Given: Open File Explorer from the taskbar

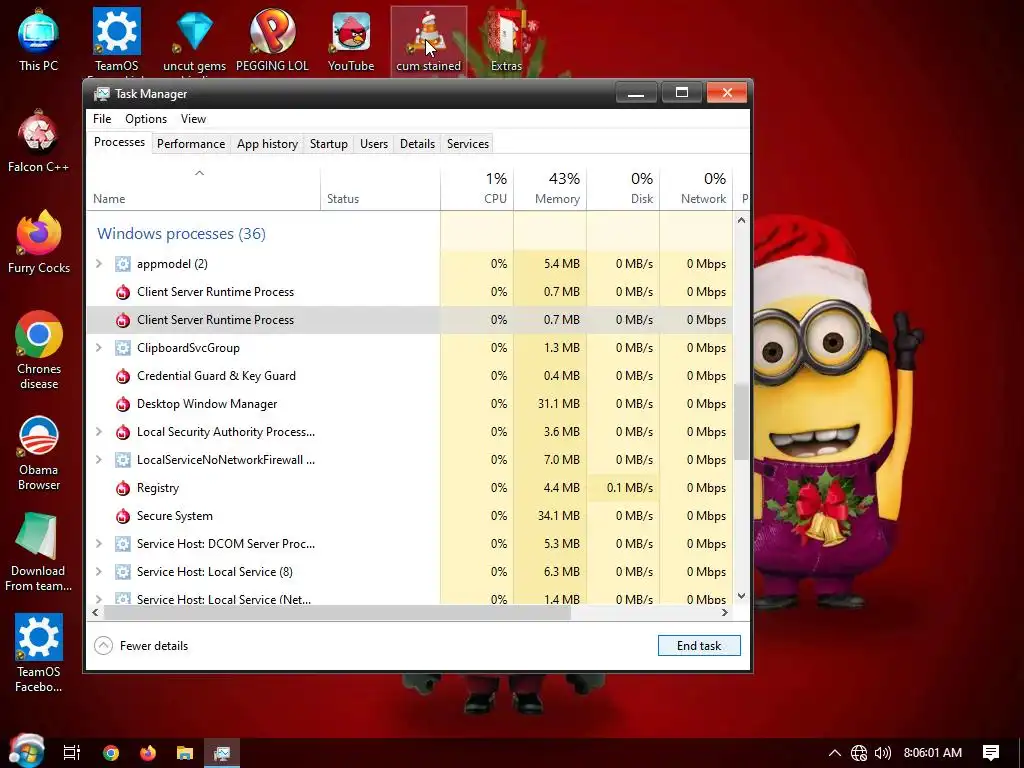Looking at the screenshot, I should pyautogui.click(x=185, y=753).
